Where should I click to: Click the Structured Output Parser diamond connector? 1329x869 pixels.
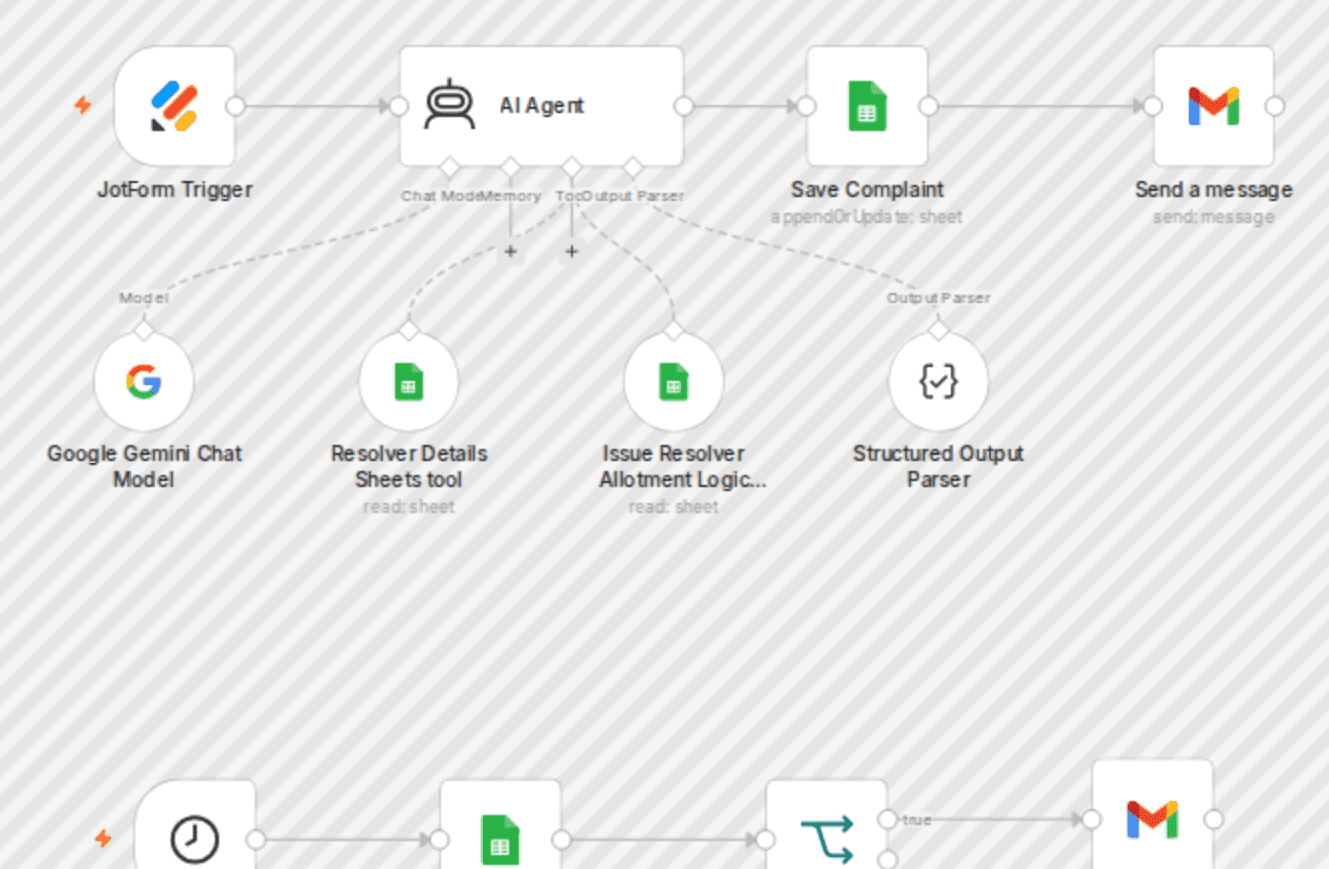tap(938, 330)
